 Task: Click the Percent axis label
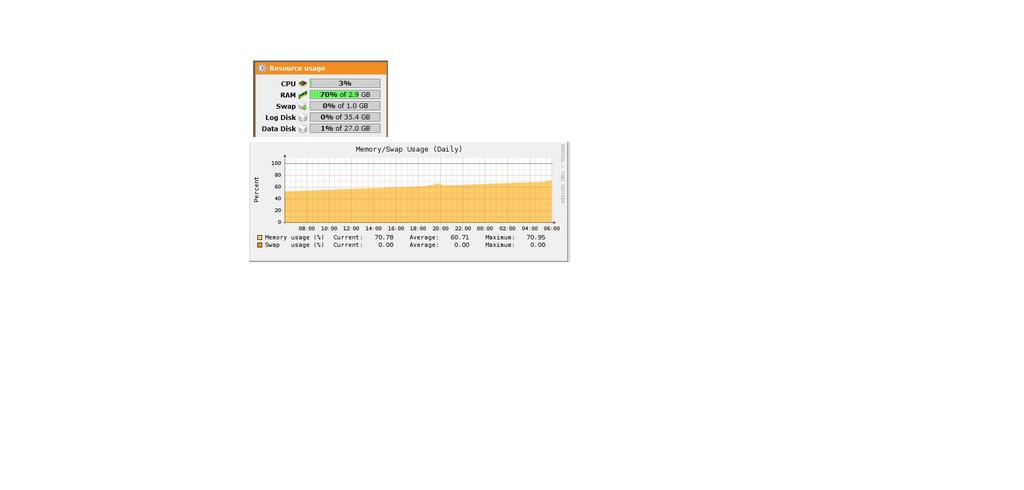click(x=257, y=189)
